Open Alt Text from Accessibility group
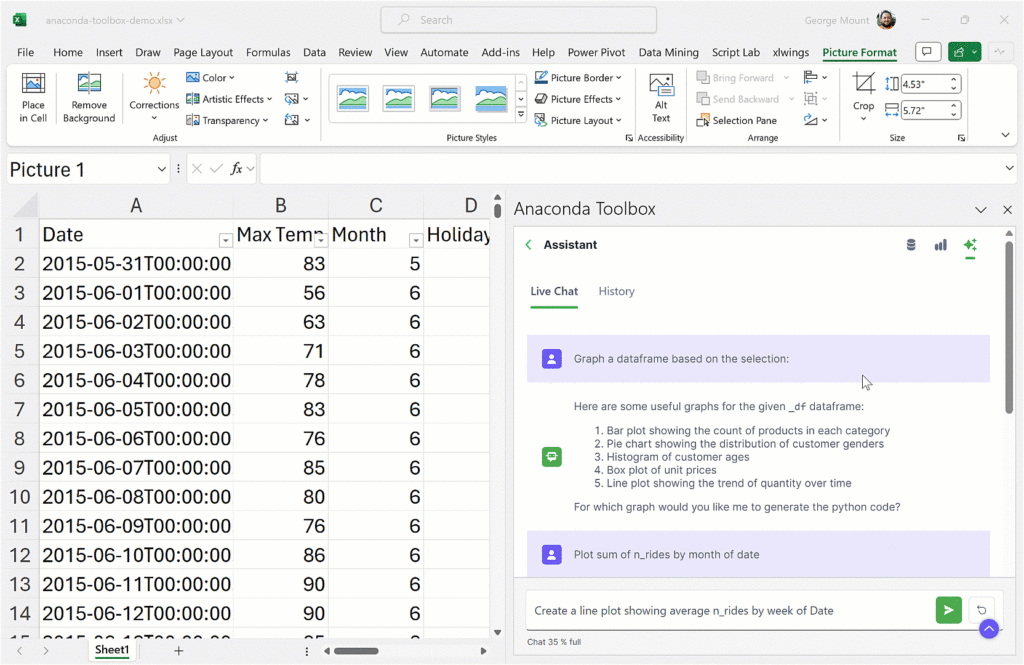 click(661, 97)
